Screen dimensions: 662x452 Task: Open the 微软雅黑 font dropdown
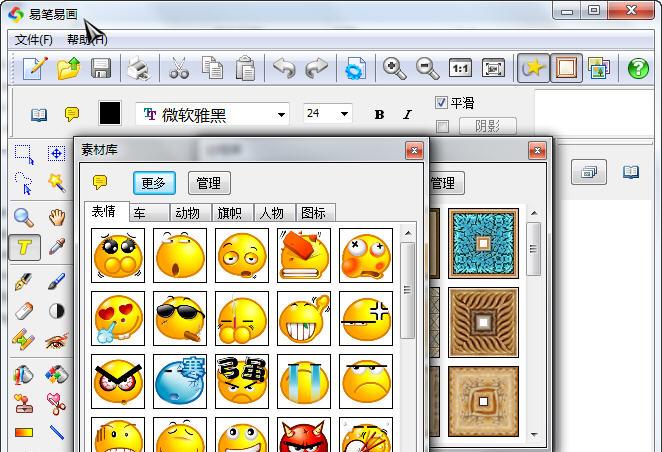tap(279, 114)
